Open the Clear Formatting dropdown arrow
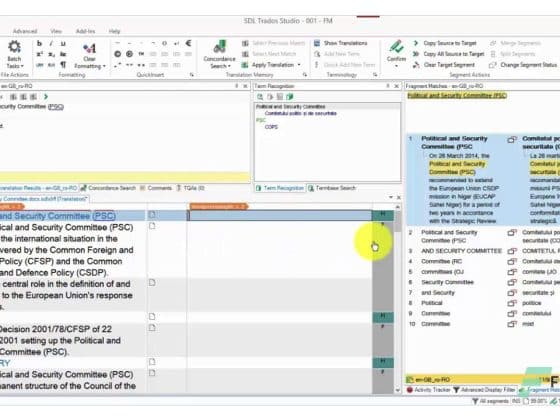 pos(104,66)
